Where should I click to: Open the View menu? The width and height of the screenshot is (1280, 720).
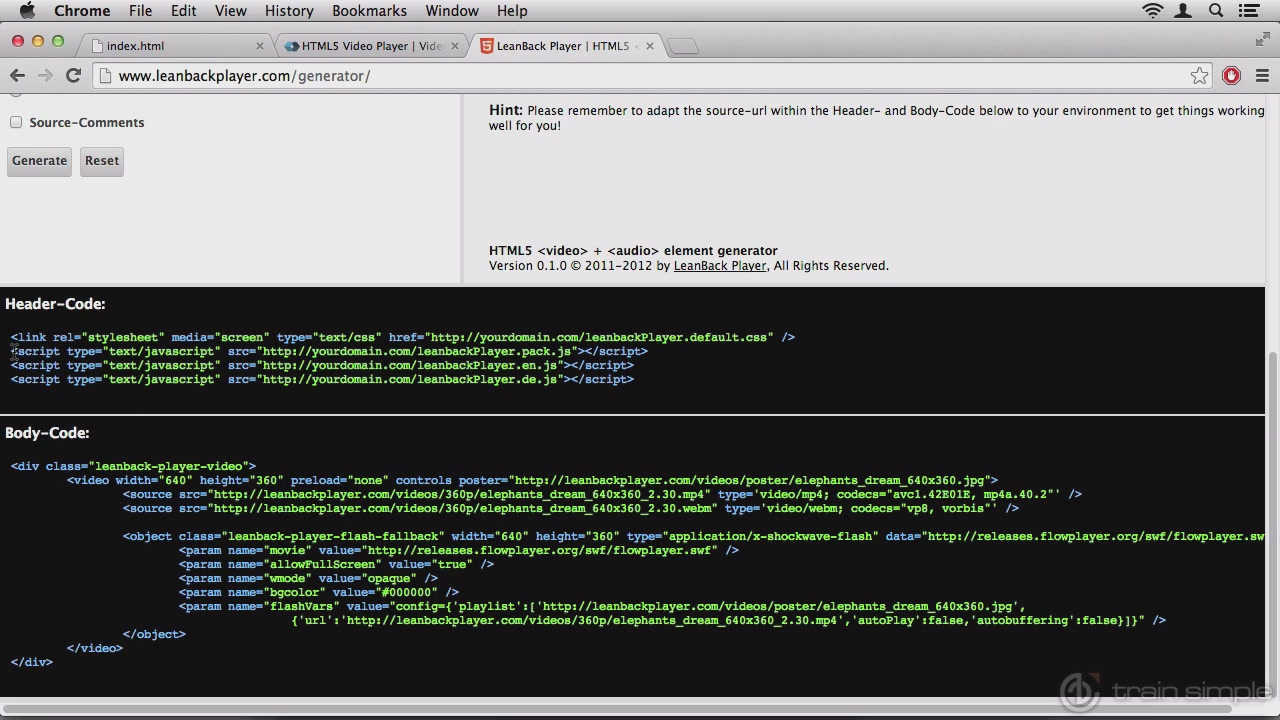[230, 11]
